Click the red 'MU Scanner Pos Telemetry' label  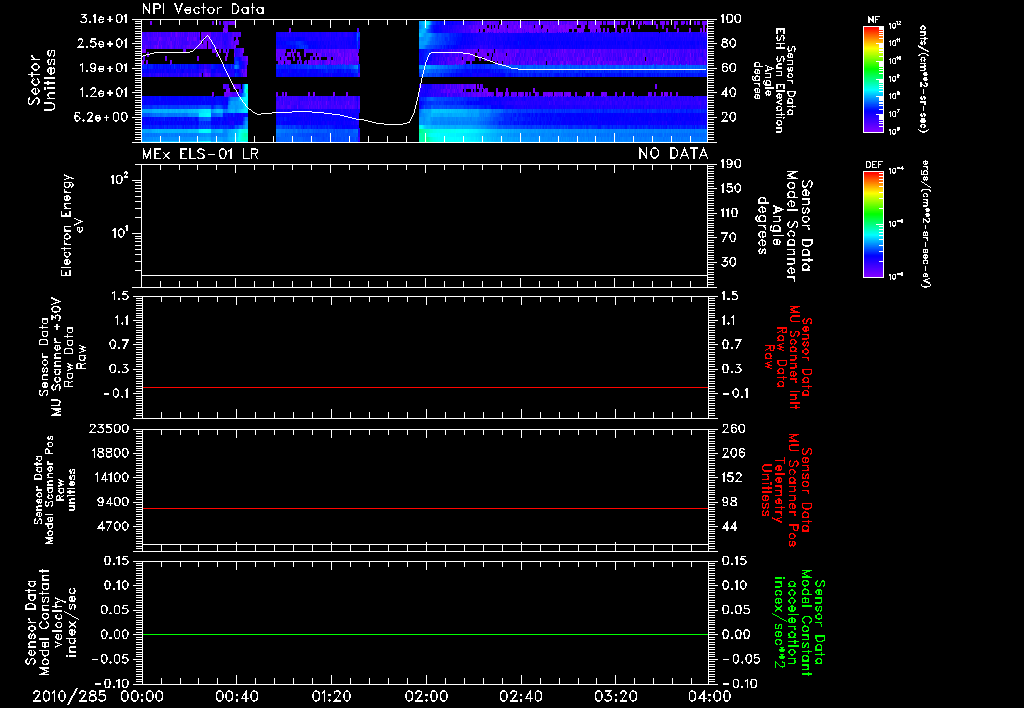pos(785,490)
